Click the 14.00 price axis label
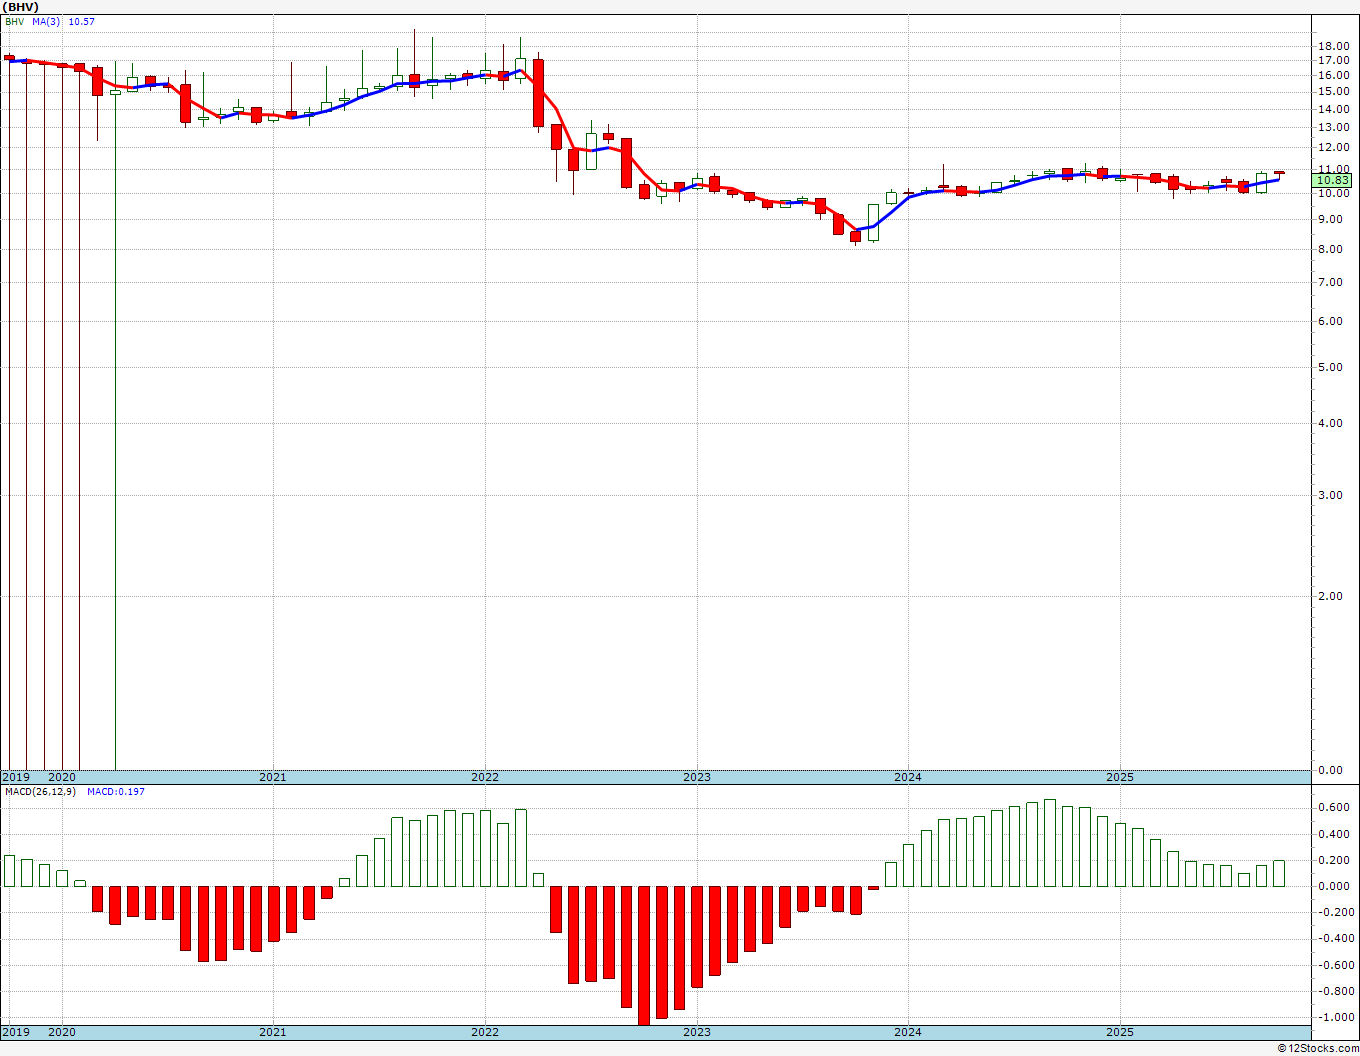1360x1056 pixels. coord(1332,108)
